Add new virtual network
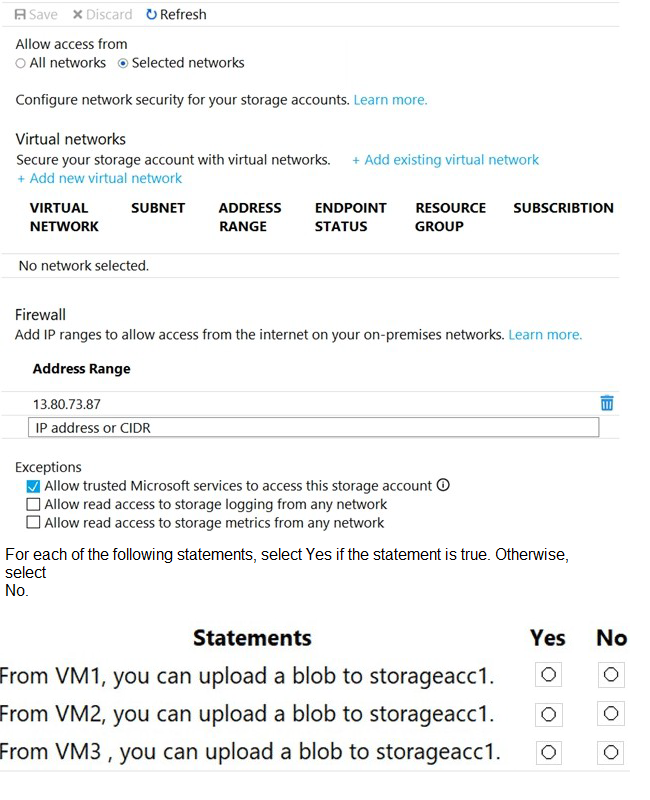The height and width of the screenshot is (800, 650). tap(100, 178)
